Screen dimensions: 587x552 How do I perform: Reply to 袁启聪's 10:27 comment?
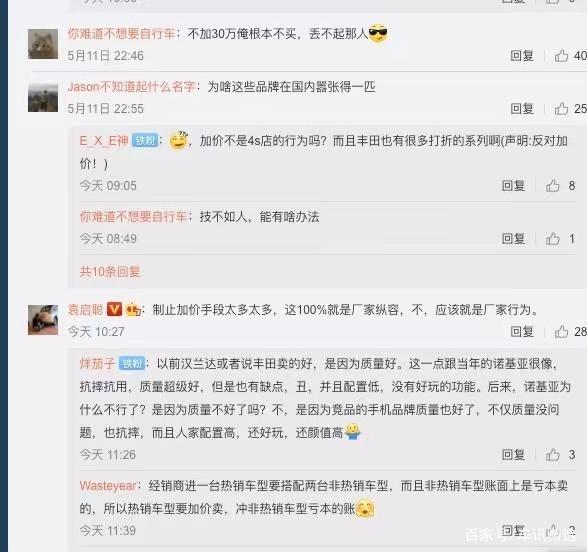(522, 331)
